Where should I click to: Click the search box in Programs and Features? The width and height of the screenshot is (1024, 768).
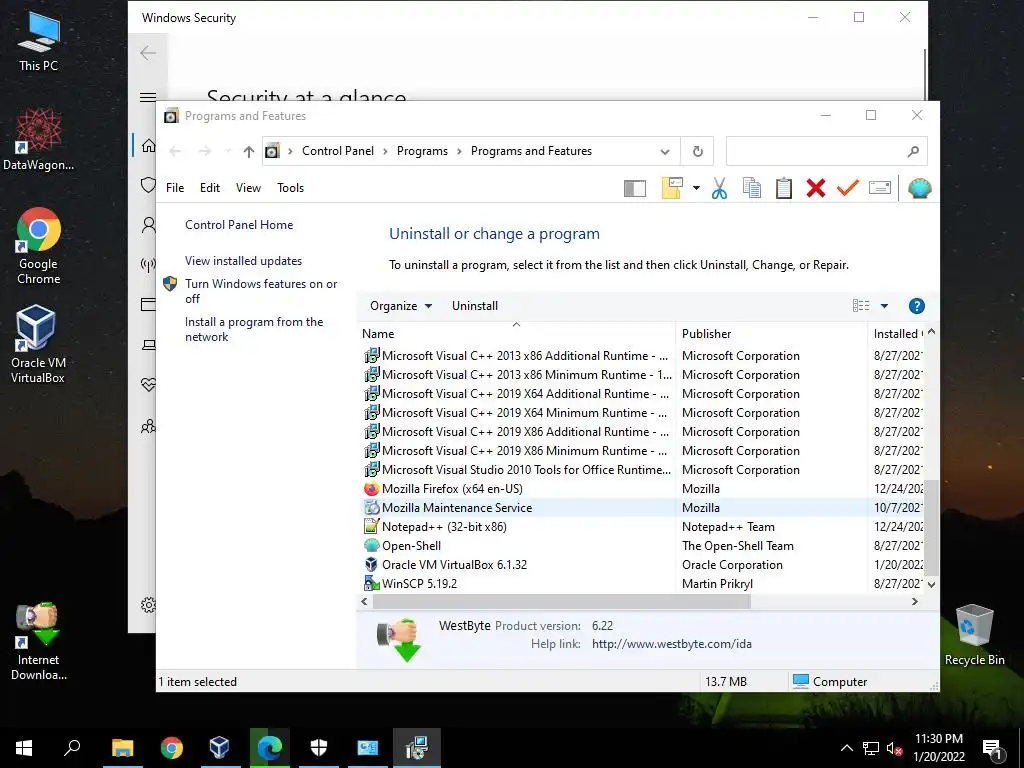click(x=826, y=152)
